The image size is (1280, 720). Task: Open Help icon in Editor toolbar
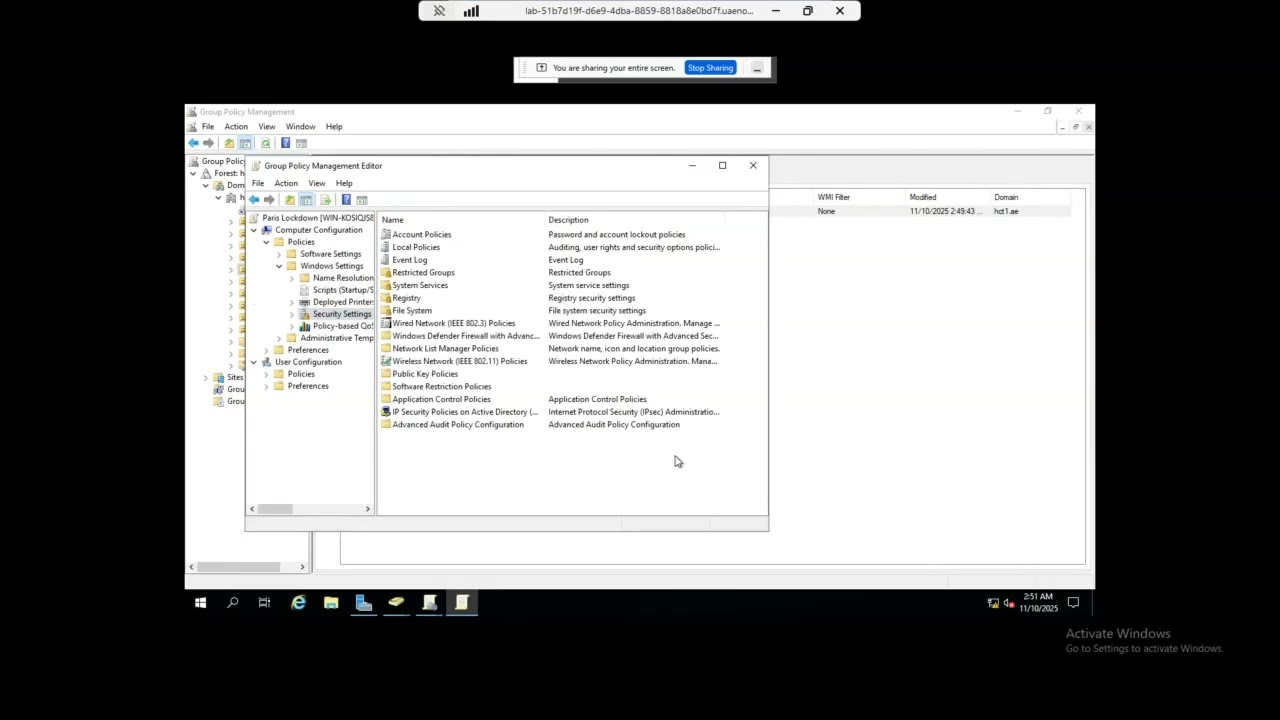point(346,200)
